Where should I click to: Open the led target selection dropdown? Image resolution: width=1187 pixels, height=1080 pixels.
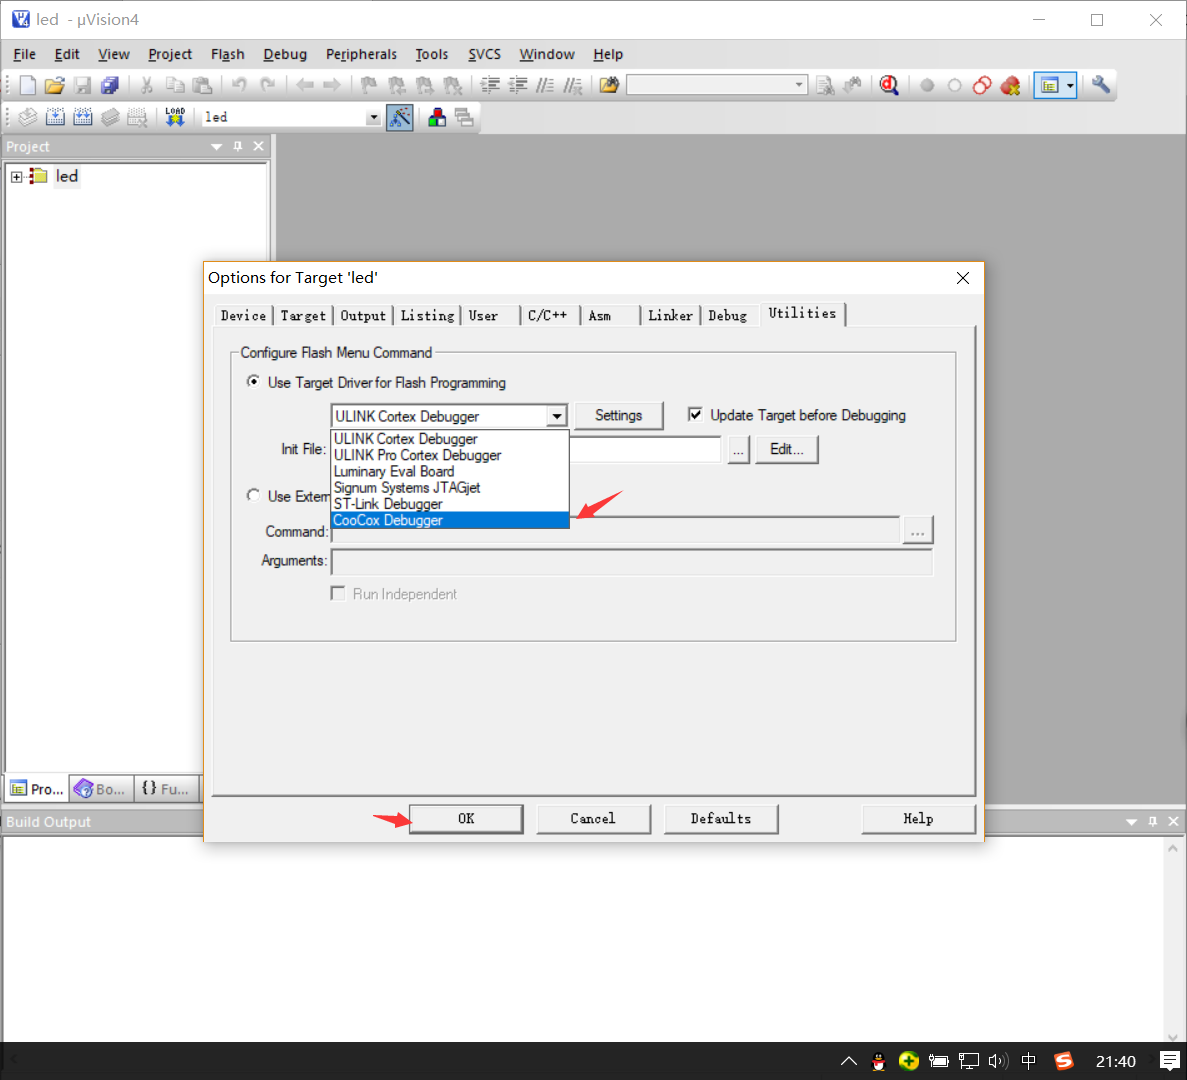click(x=373, y=117)
